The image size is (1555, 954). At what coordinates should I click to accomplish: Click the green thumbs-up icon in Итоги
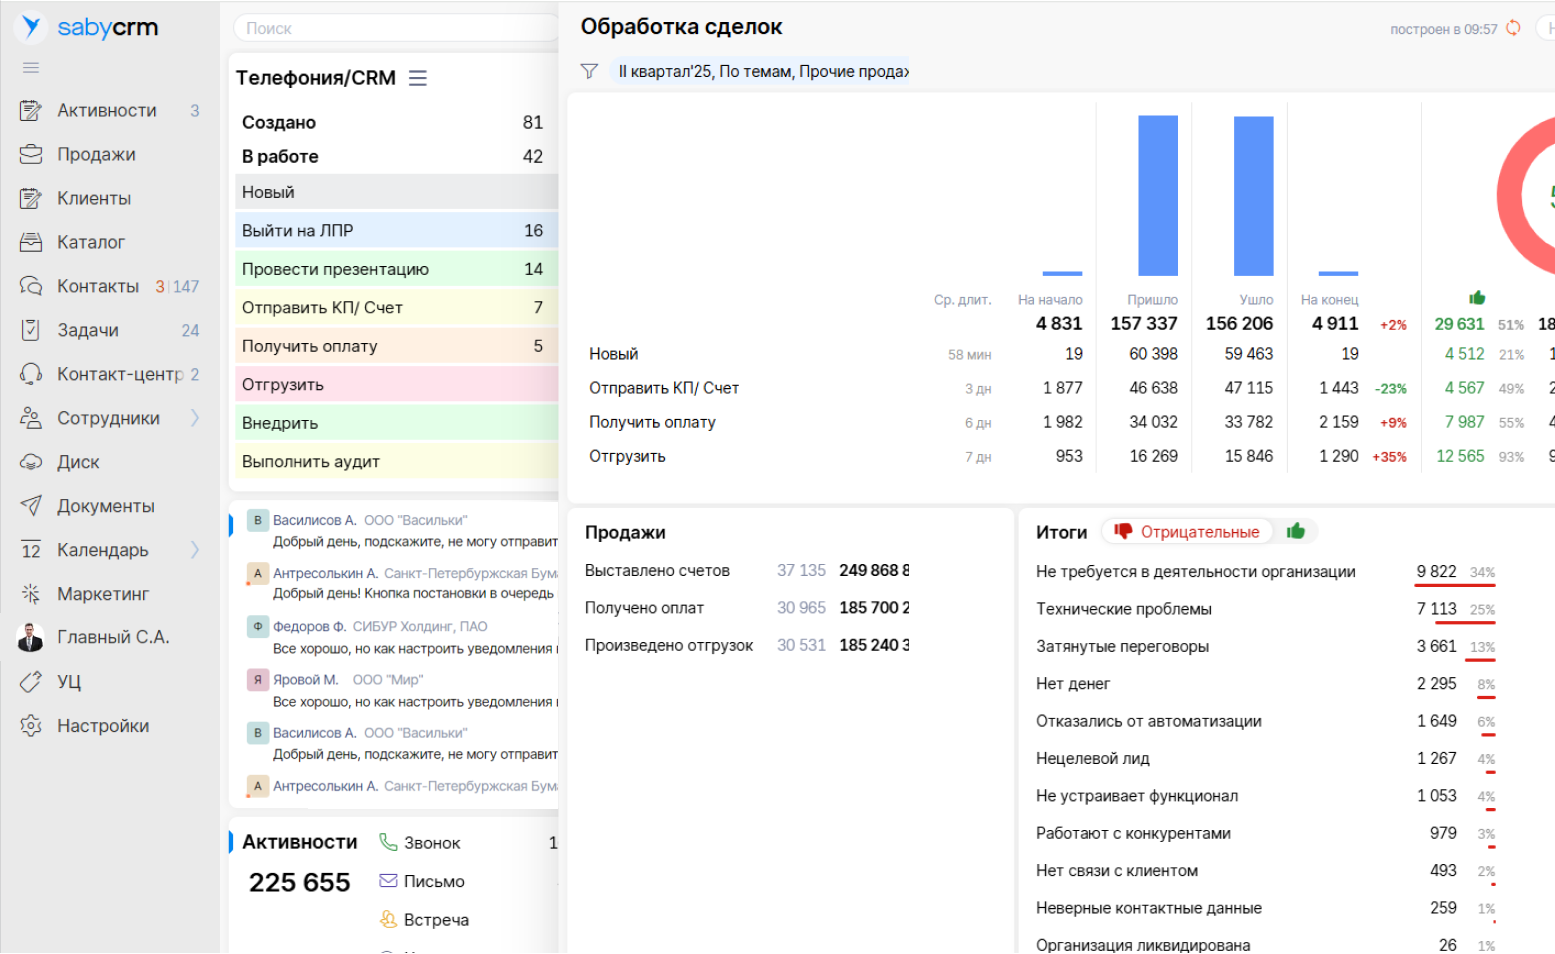pyautogui.click(x=1296, y=531)
